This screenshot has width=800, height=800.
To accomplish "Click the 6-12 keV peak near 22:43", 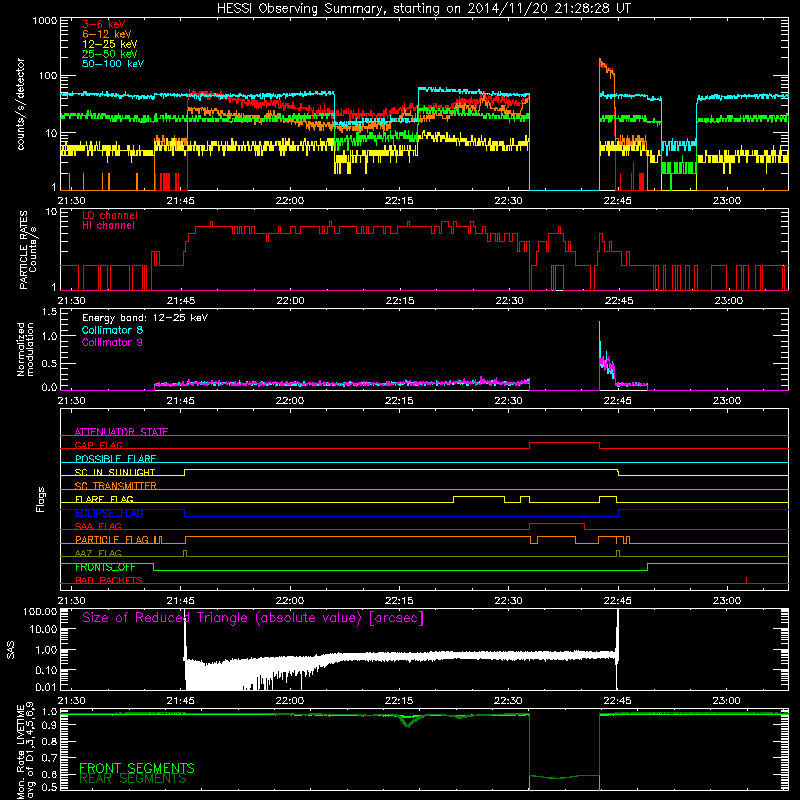I will tap(601, 60).
